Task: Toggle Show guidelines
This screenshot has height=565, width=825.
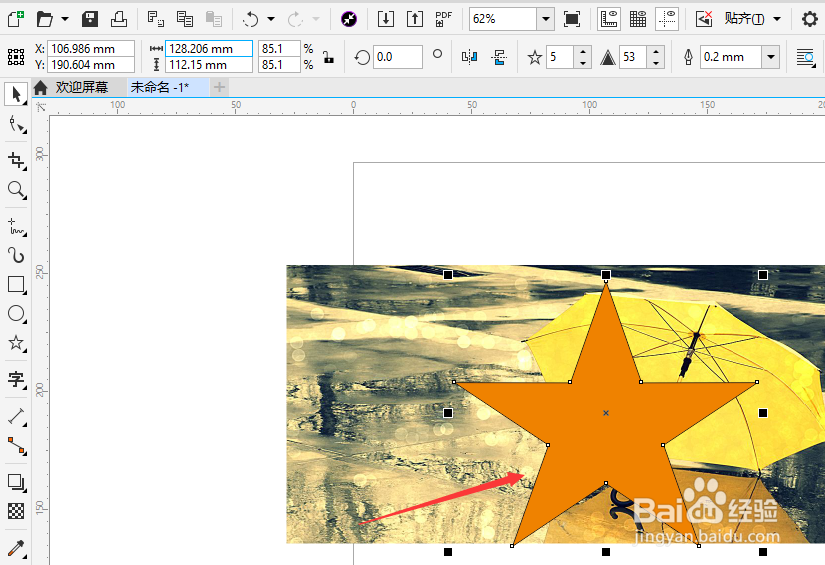Action: (667, 19)
